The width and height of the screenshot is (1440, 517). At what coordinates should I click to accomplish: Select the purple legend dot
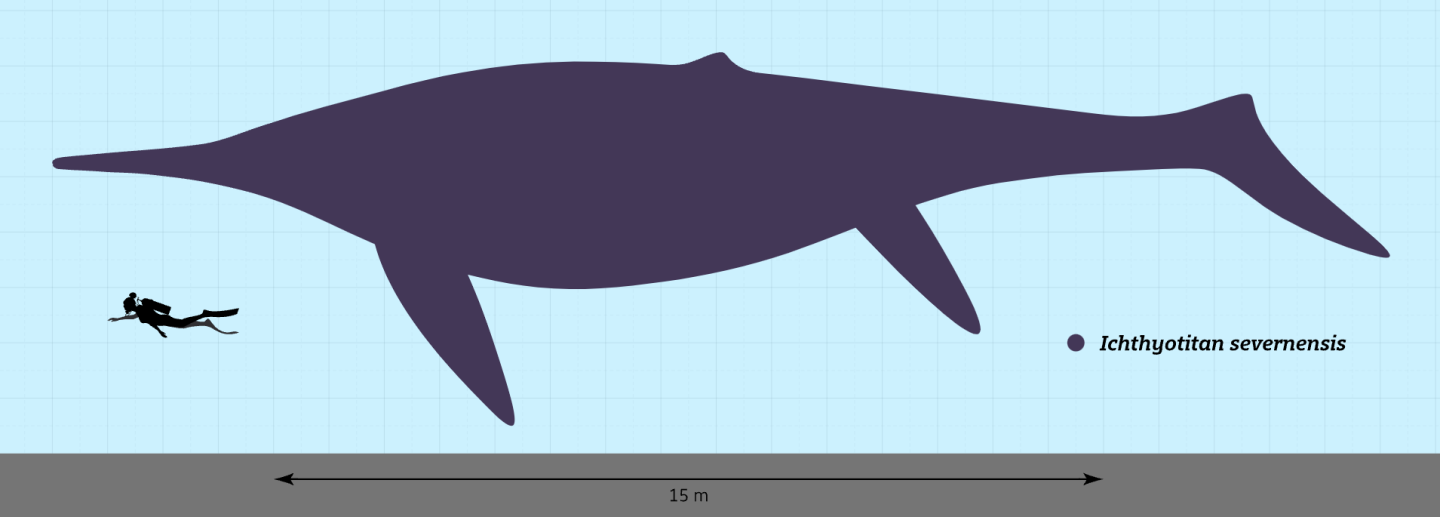click(x=1076, y=343)
